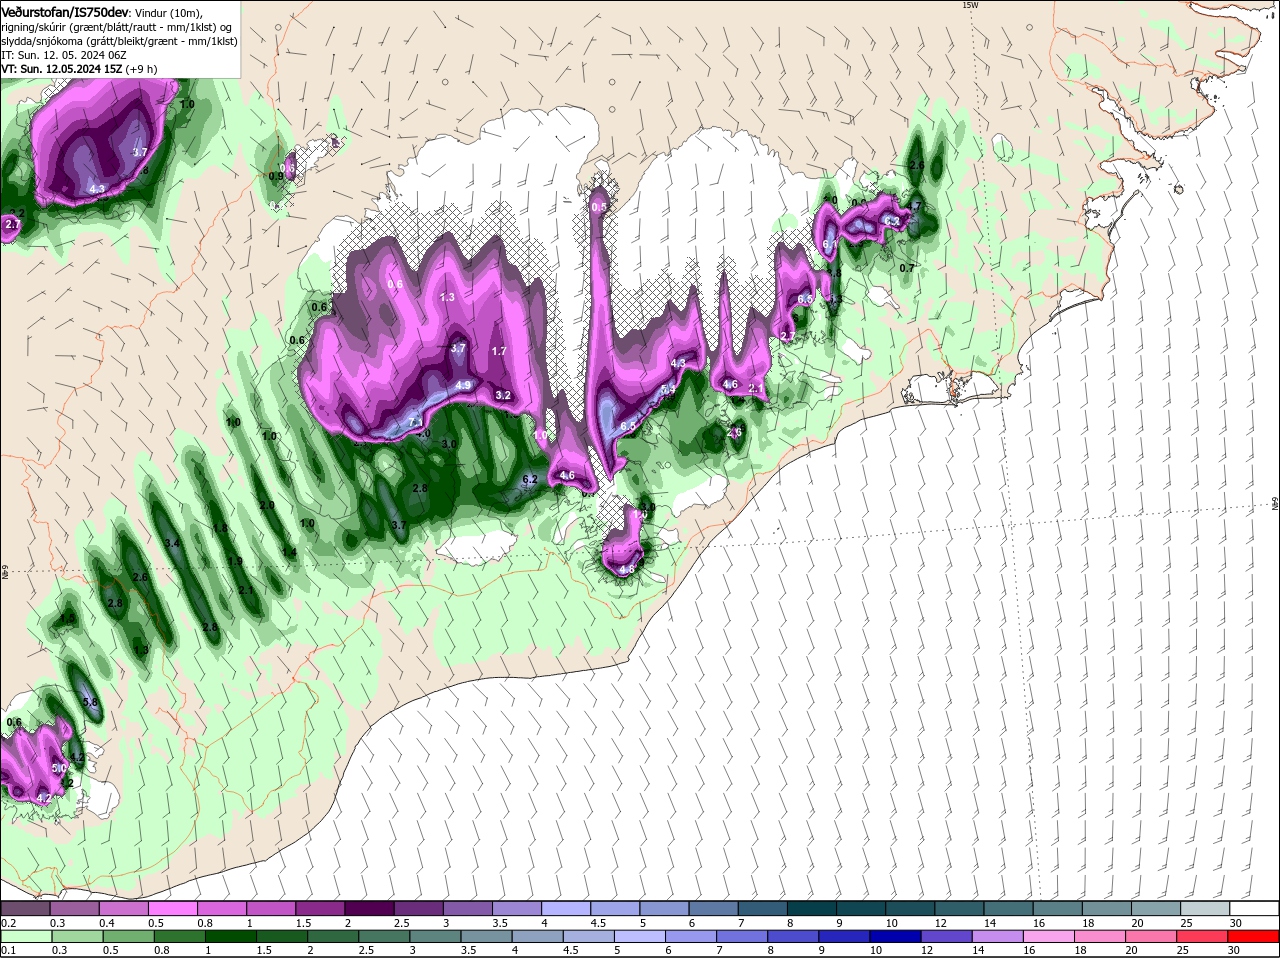1280x958 pixels.
Task: Select the '1.4' rain band value
Action: tap(289, 552)
